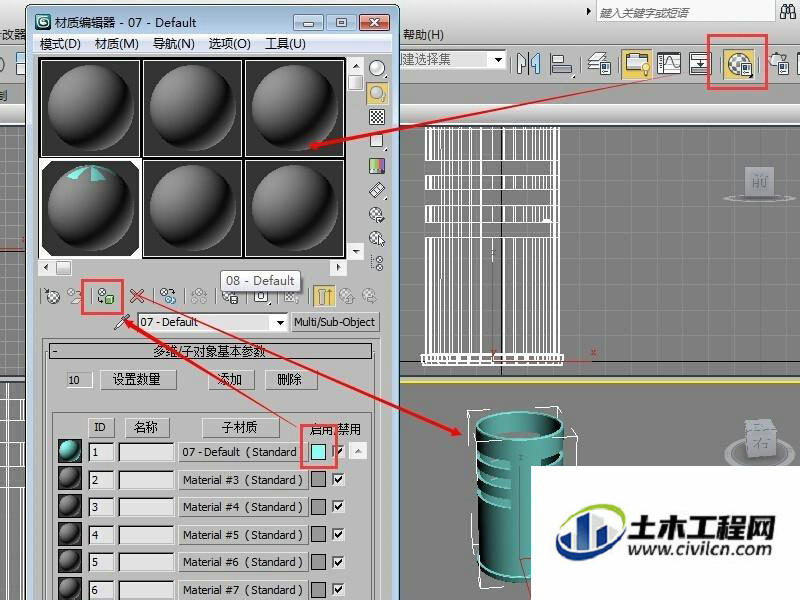800x600 pixels.
Task: Open the 材质(M) menu
Action: point(117,44)
